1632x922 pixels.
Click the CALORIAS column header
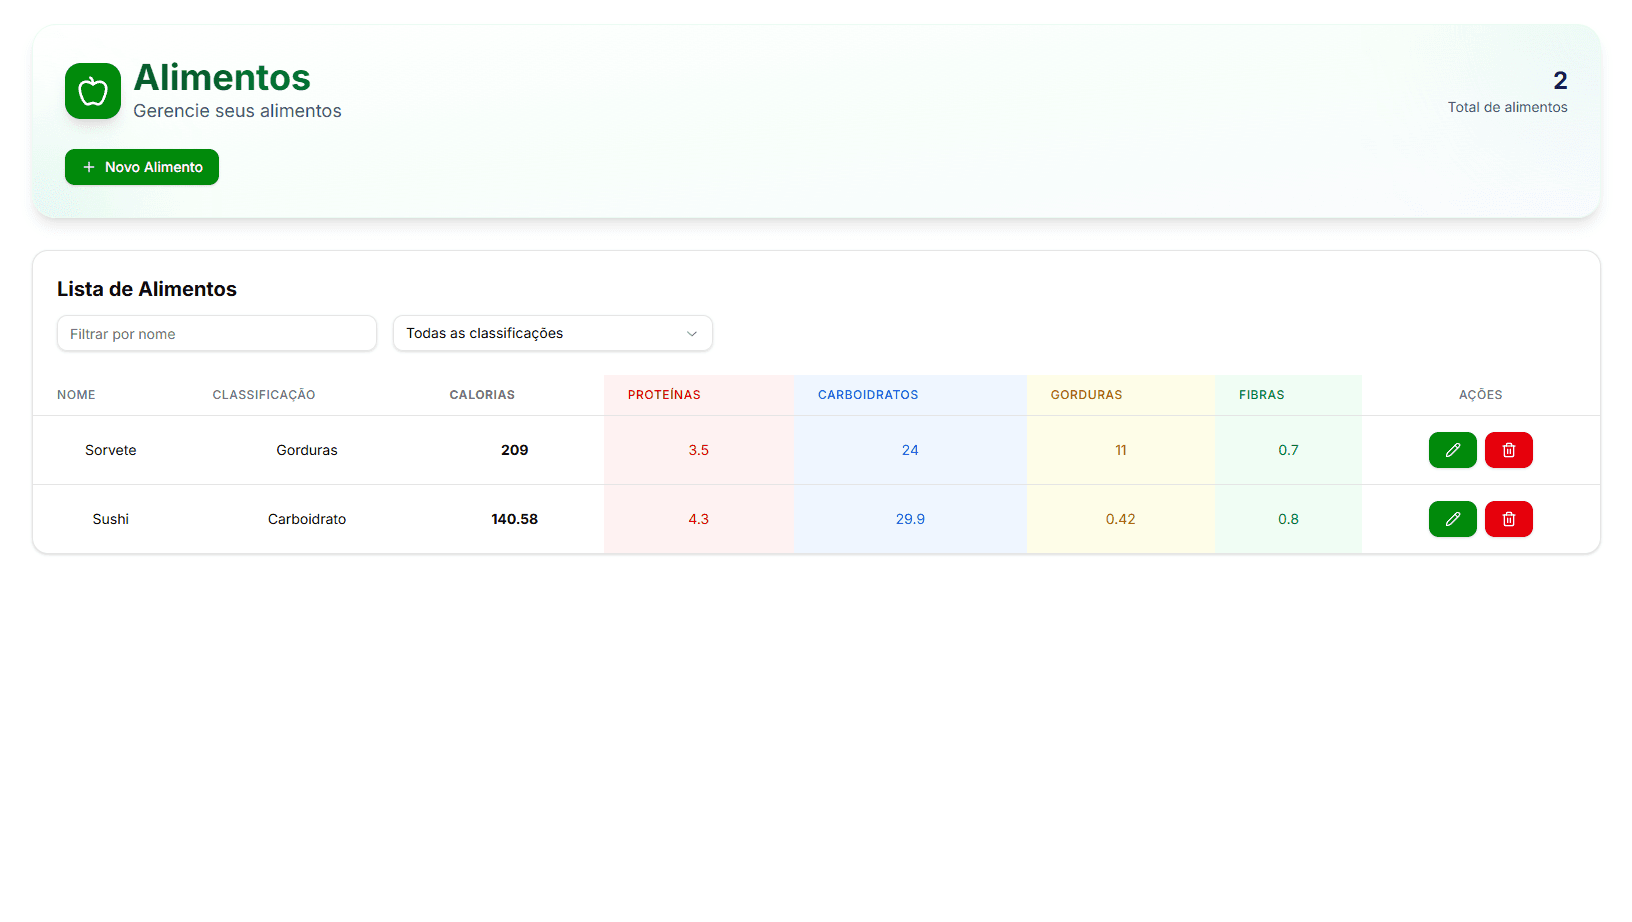point(482,395)
